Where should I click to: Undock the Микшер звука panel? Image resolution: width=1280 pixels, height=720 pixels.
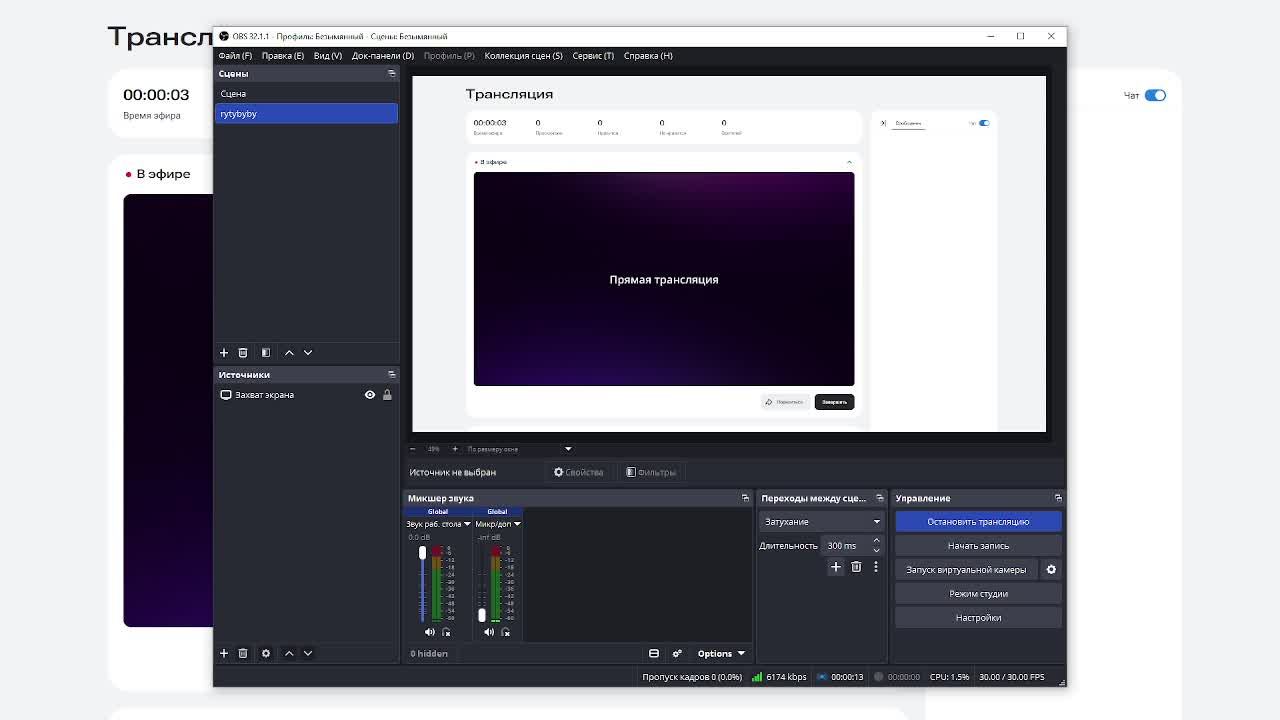tap(745, 498)
